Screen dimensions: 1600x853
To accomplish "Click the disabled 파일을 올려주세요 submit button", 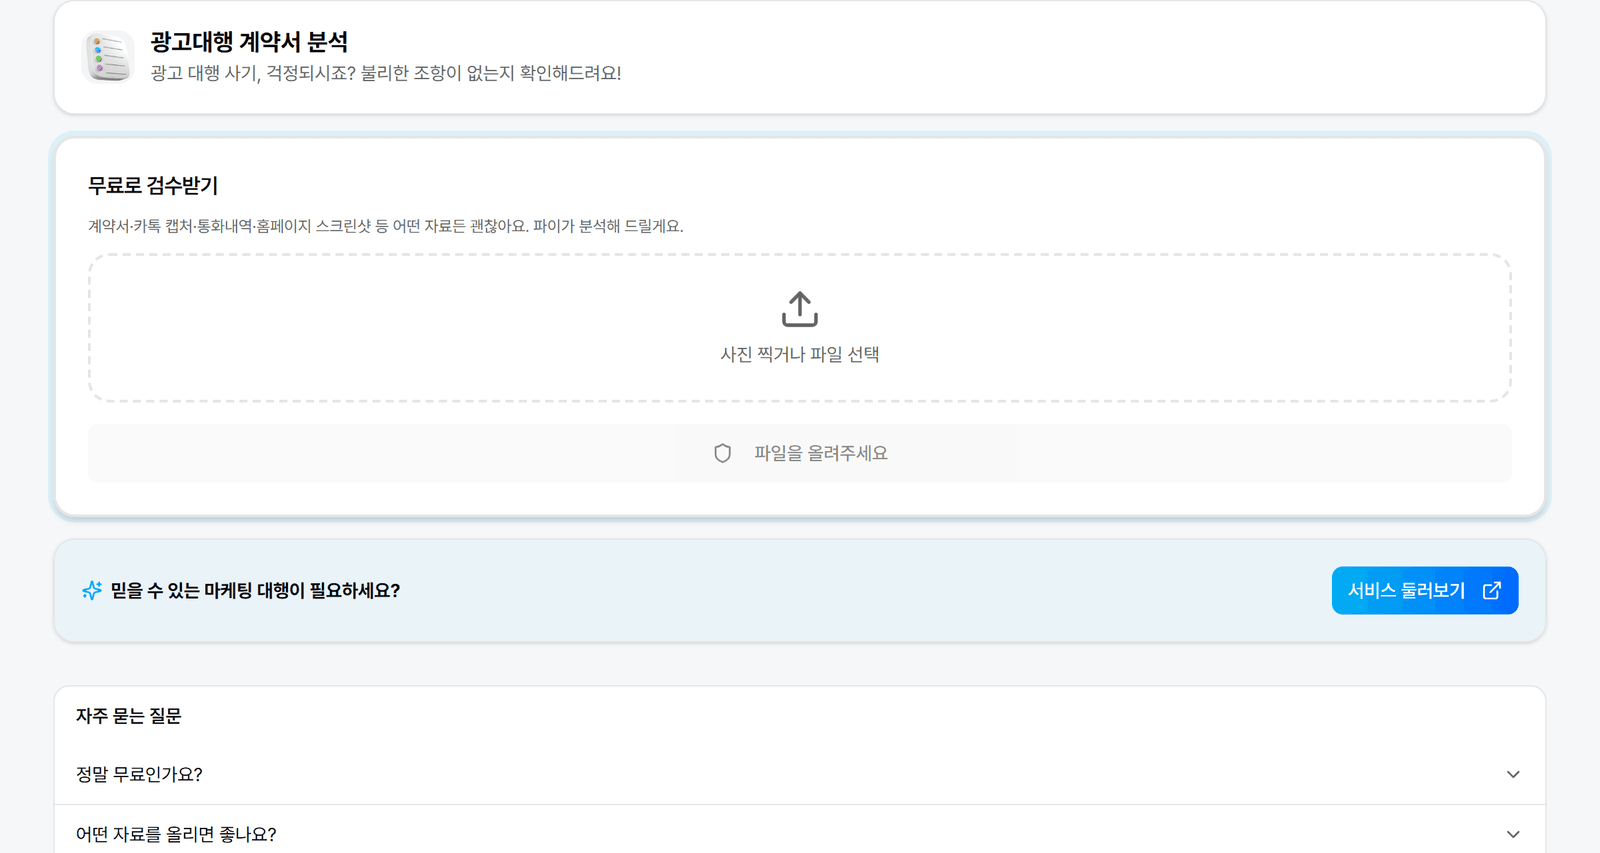I will [800, 453].
